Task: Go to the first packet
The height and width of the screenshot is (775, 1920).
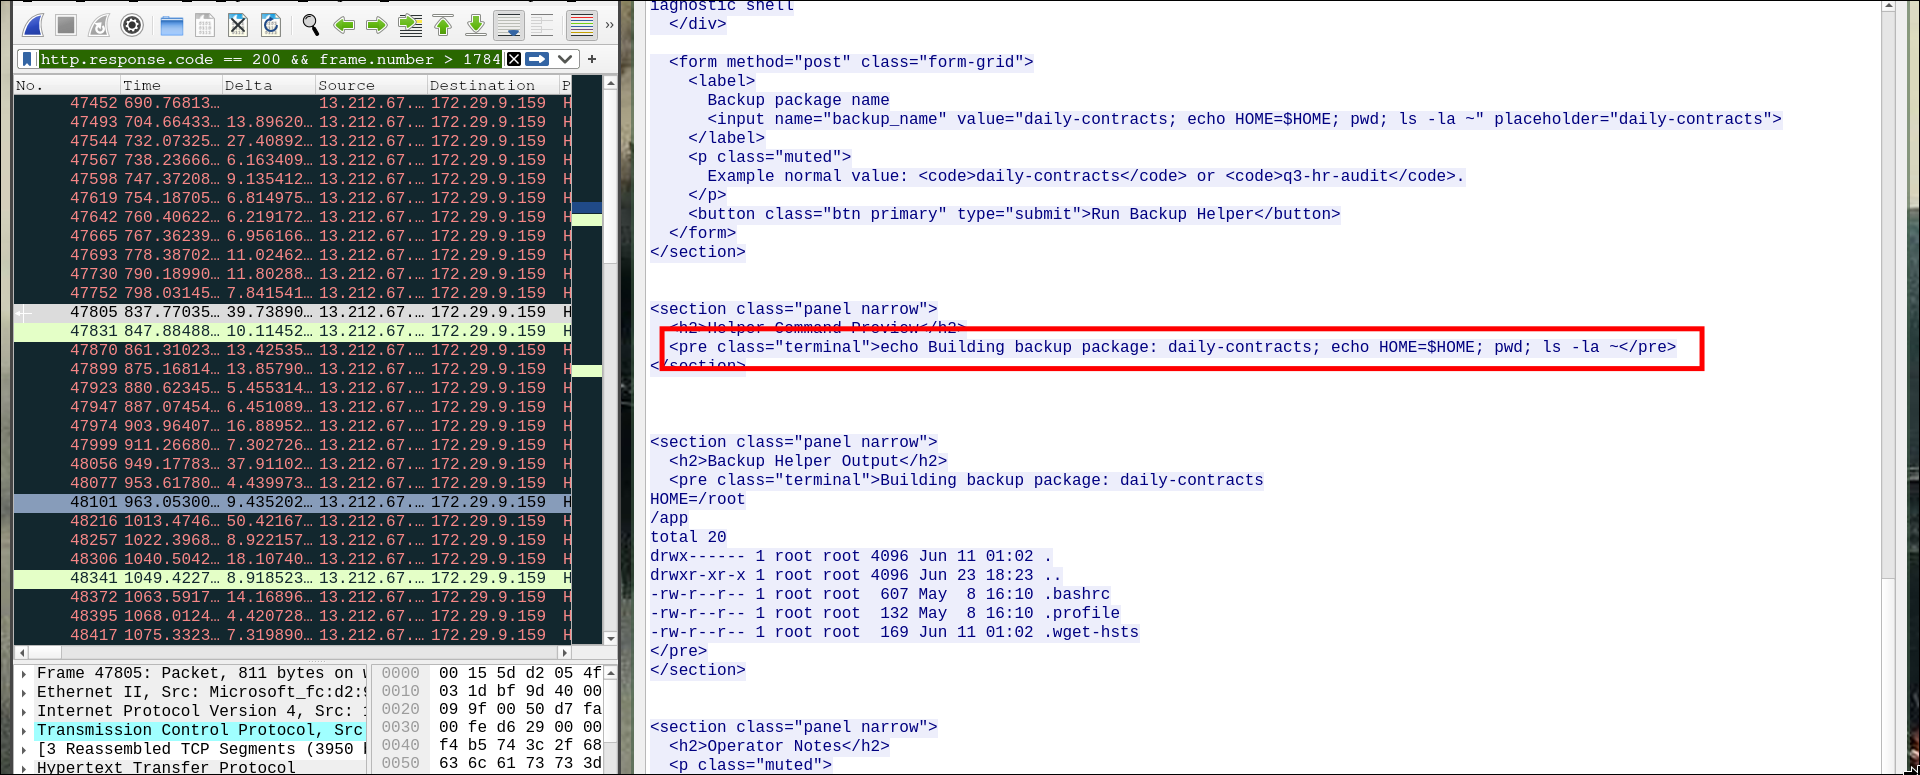Action: (443, 25)
